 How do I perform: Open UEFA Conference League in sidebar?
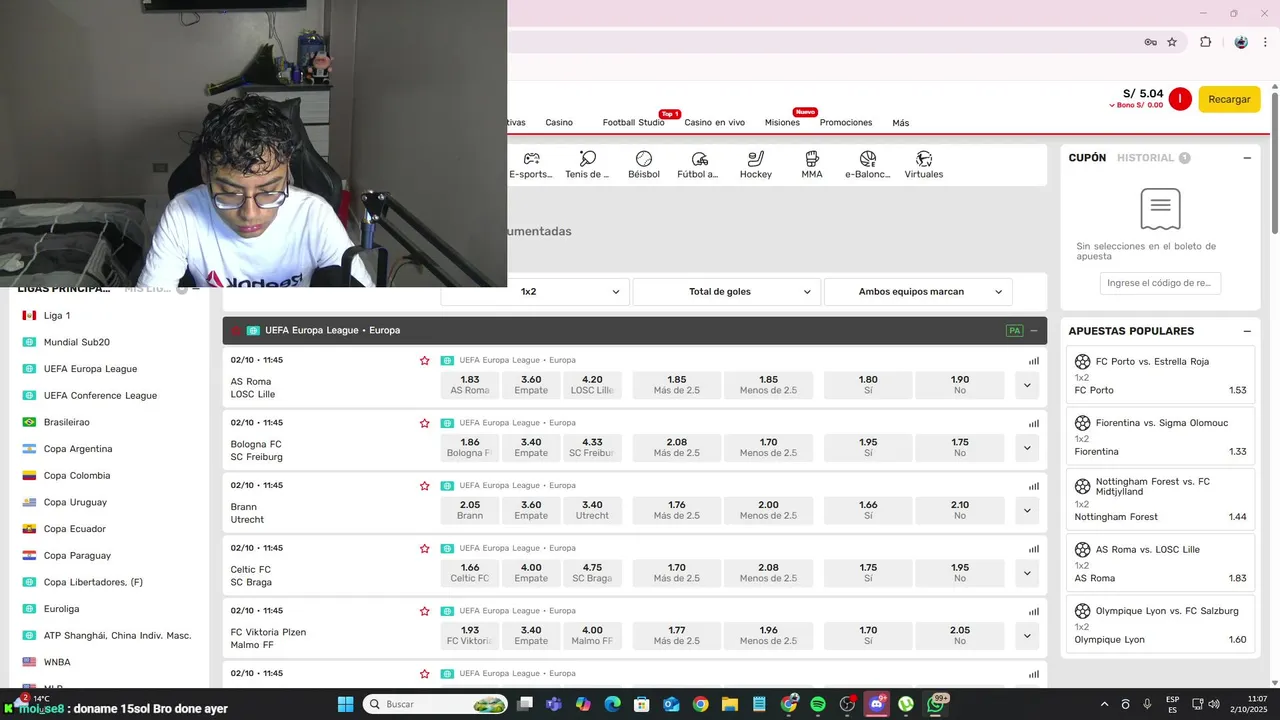coord(100,396)
